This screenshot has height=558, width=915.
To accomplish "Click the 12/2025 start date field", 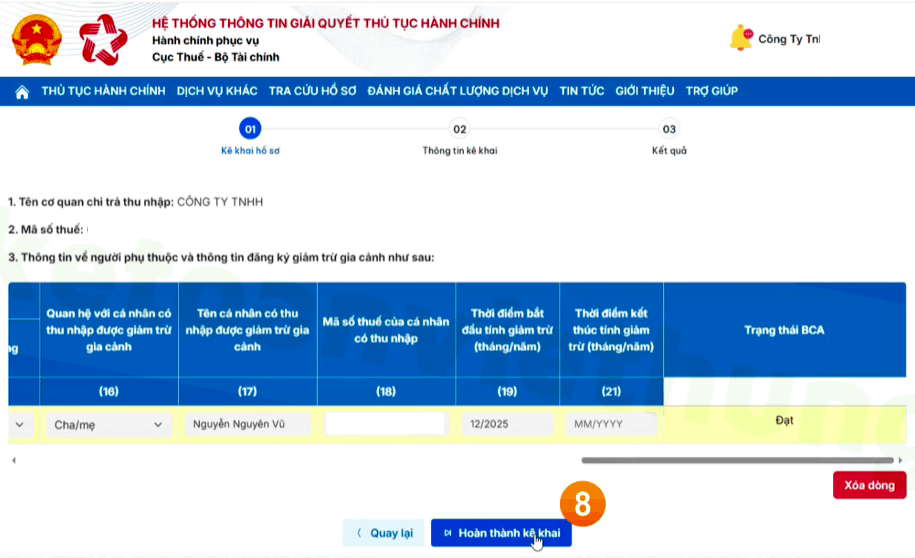I will tap(507, 424).
